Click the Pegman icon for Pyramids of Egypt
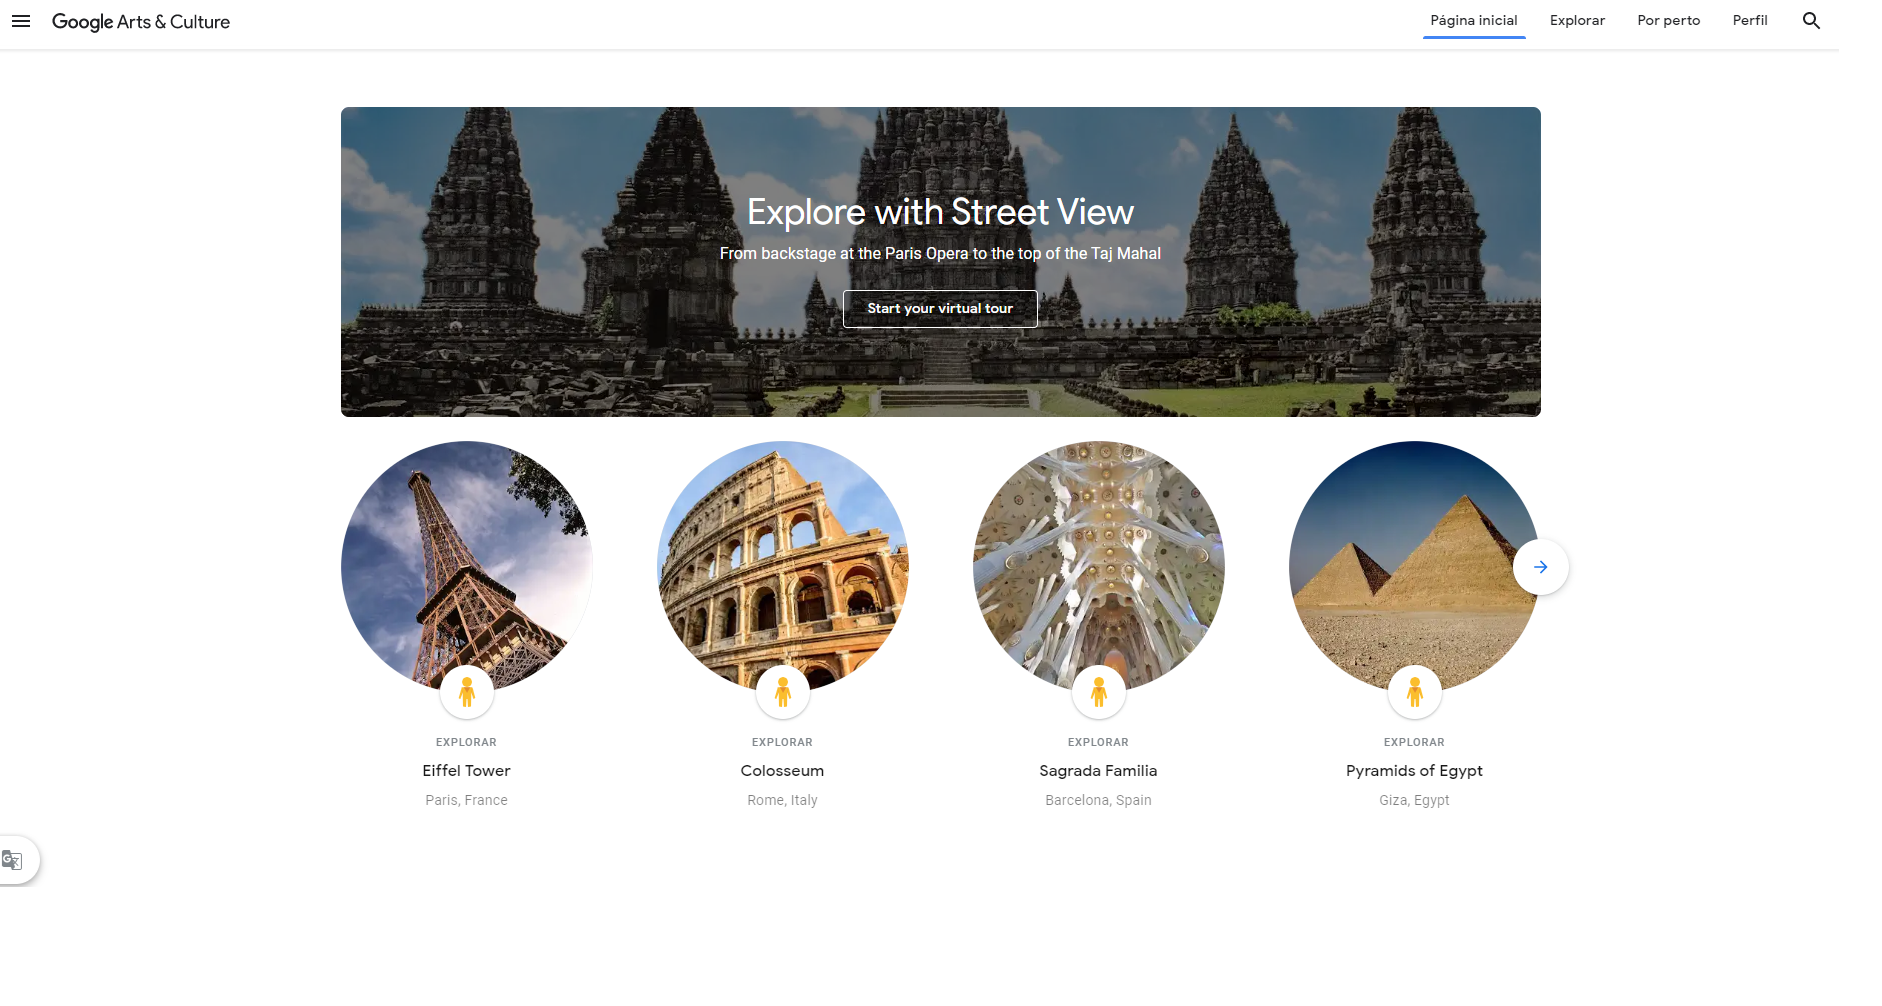Viewport: 1882px width, 1006px height. (x=1415, y=692)
